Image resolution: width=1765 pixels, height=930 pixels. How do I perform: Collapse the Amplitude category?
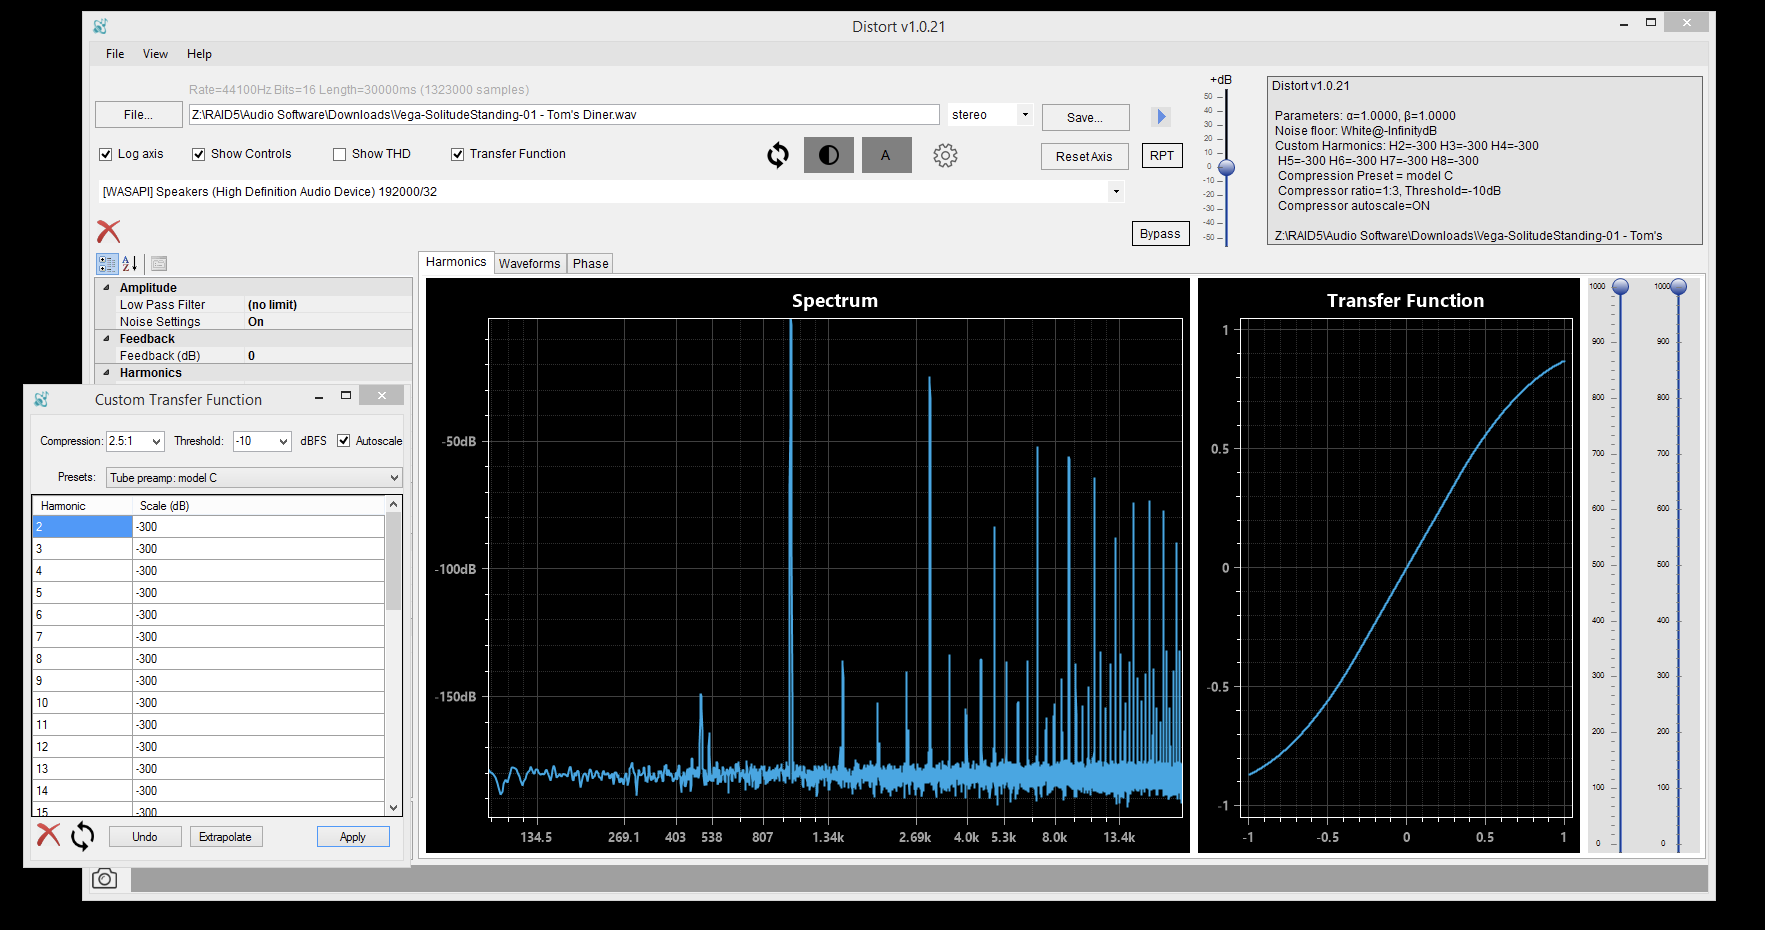(x=107, y=288)
